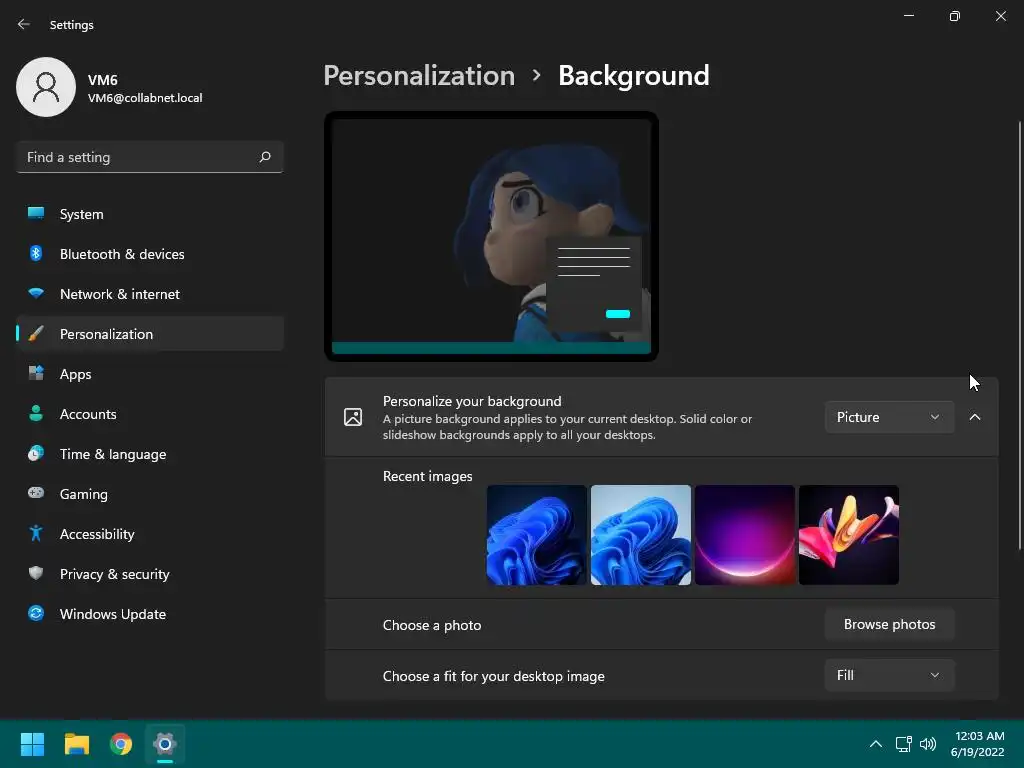Click the Personalization breadcrumb link
This screenshot has height=768, width=1024.
tap(419, 76)
